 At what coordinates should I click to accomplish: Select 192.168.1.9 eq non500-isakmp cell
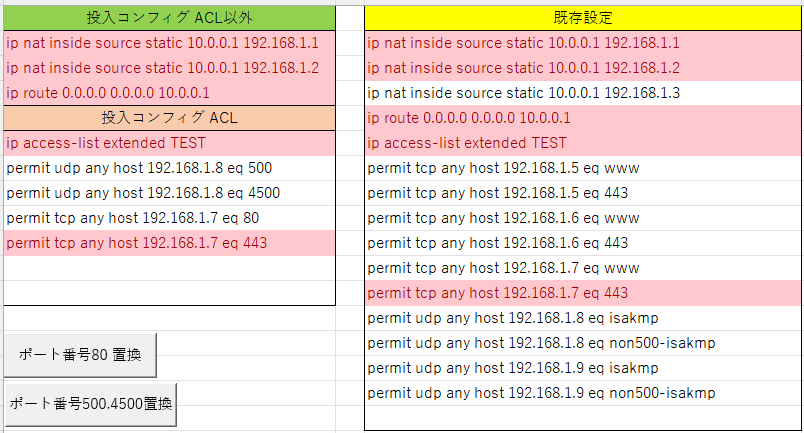[583, 393]
